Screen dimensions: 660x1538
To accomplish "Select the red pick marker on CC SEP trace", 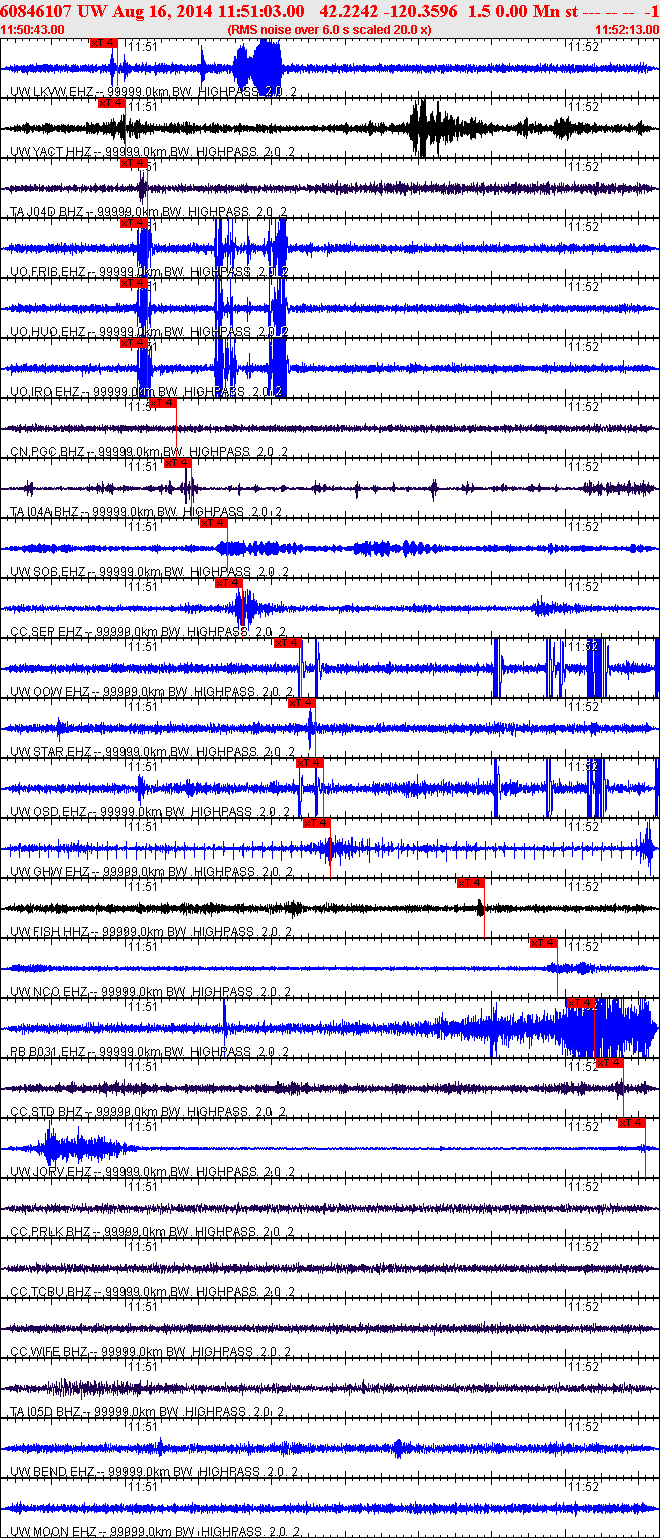I will (229, 583).
